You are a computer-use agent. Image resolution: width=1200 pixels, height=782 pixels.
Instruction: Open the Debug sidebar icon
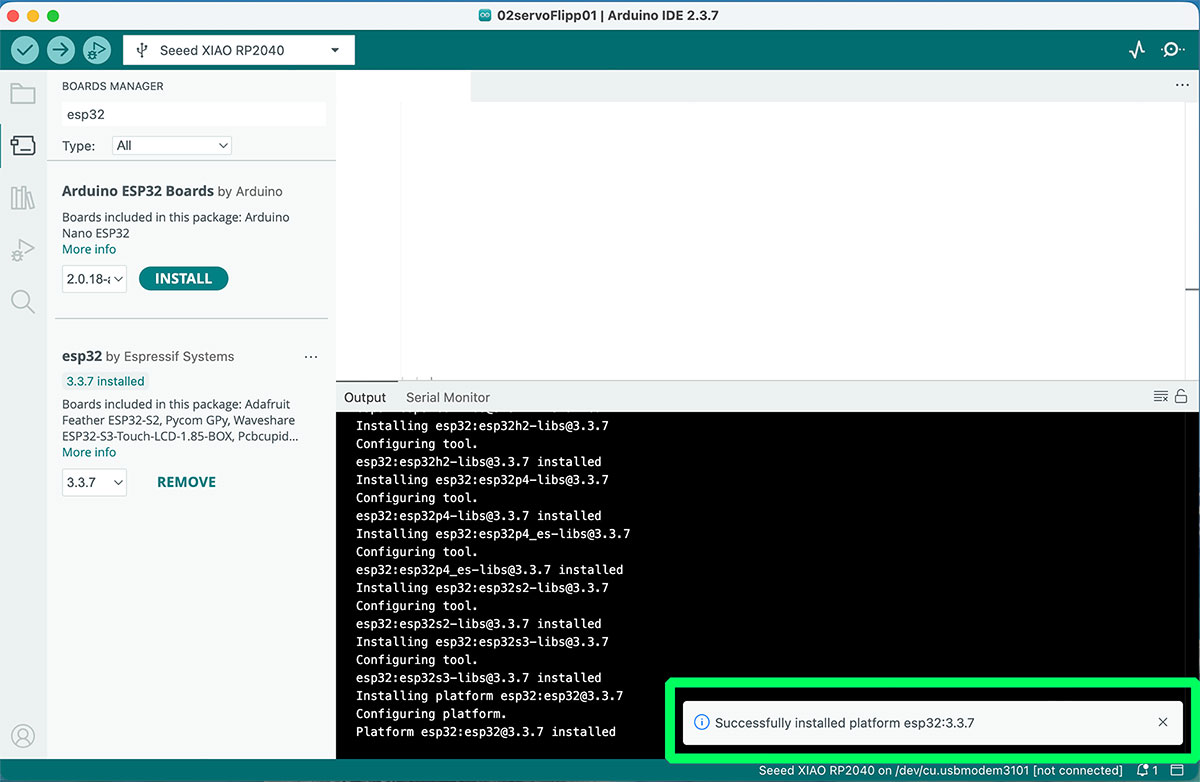click(23, 250)
